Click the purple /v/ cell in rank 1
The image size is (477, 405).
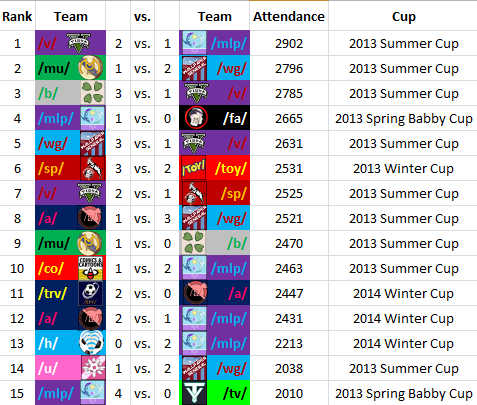[70, 43]
